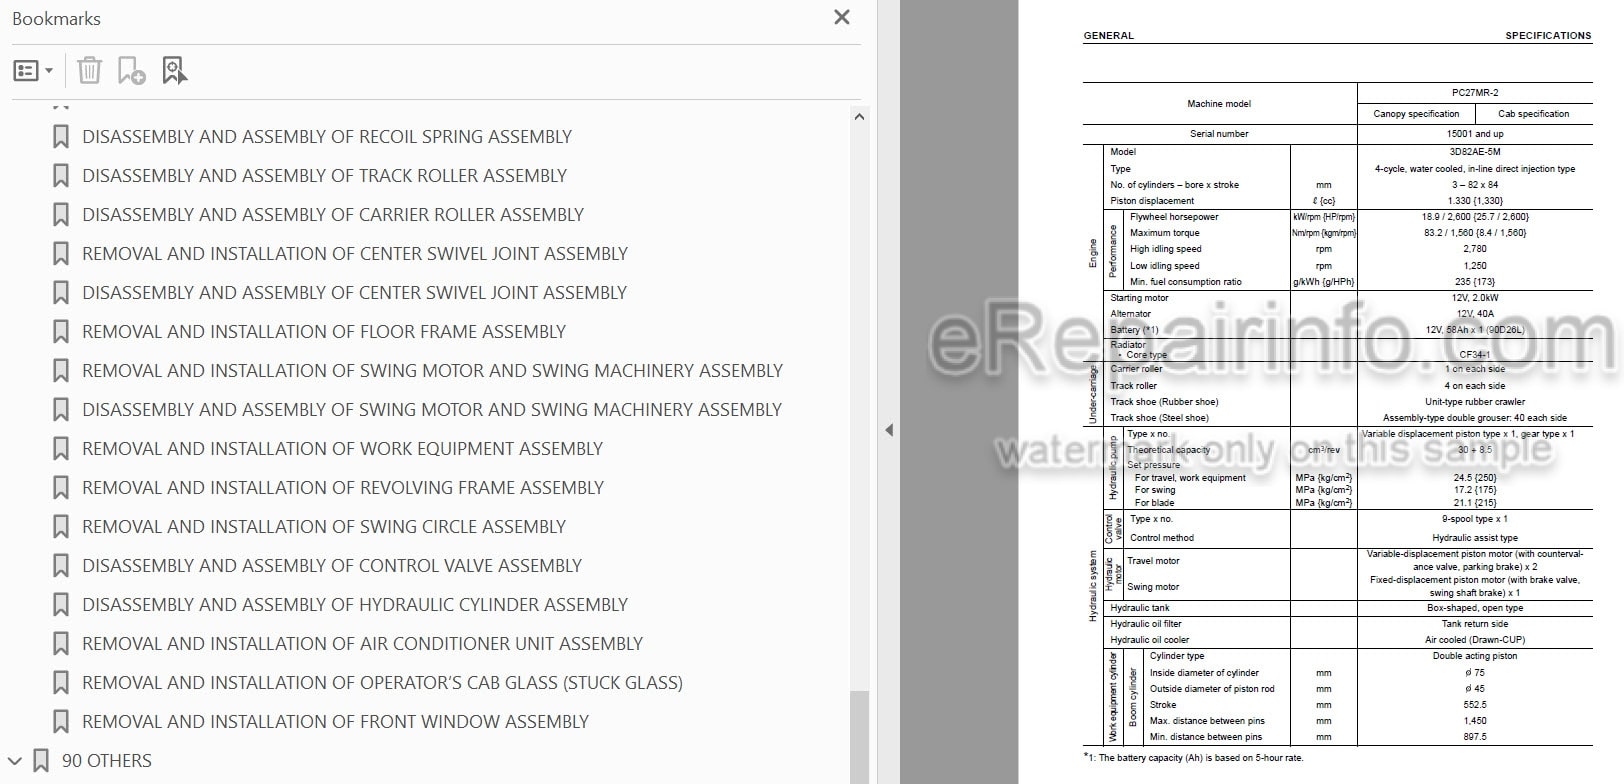The width and height of the screenshot is (1624, 784).
Task: Select Work Equipment Assembly bookmark
Action: [x=343, y=449]
